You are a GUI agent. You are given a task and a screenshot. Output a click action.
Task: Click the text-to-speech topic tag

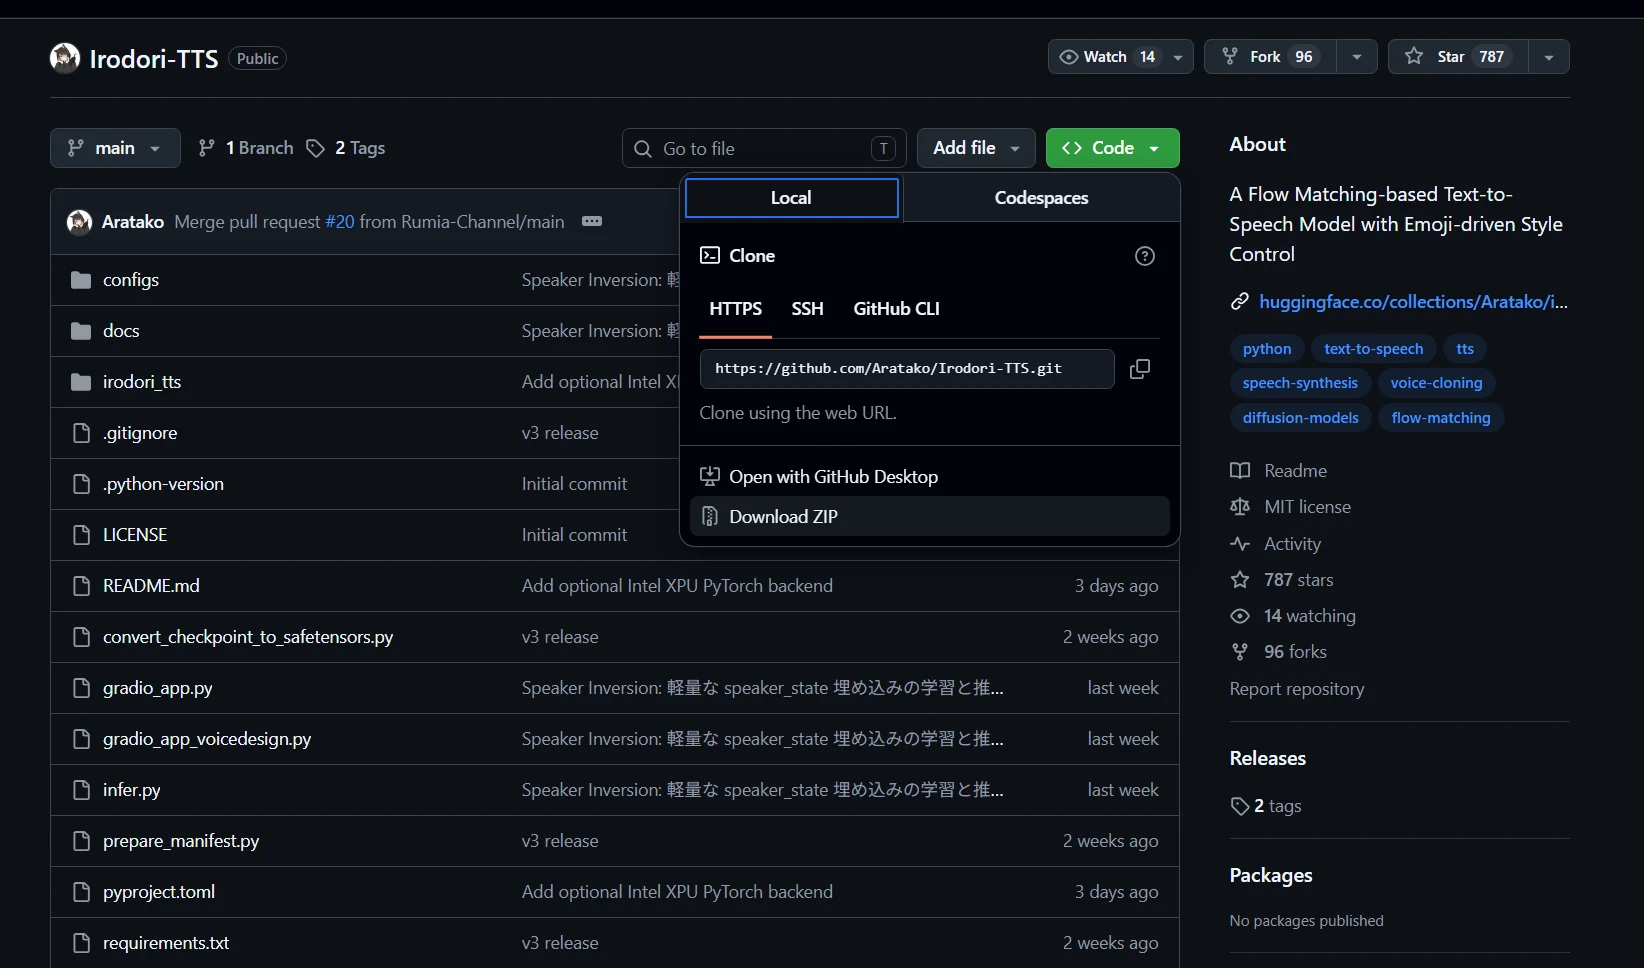coord(1374,349)
